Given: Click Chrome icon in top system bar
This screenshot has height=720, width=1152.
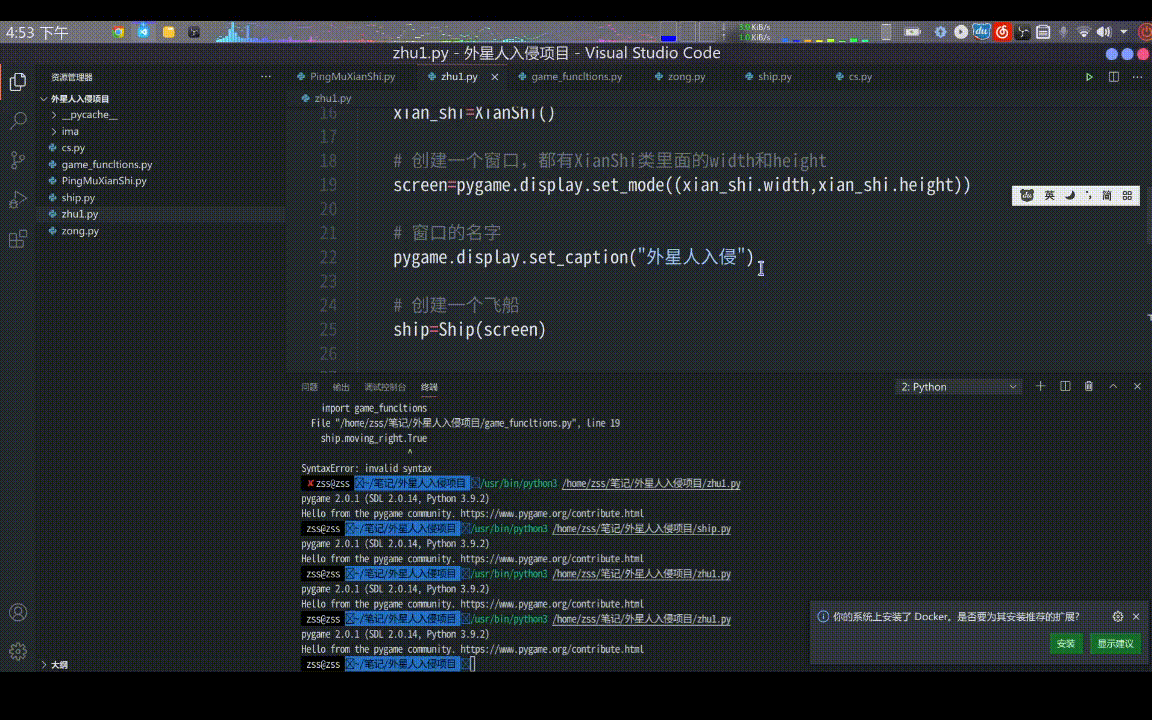Looking at the screenshot, I should pyautogui.click(x=118, y=32).
